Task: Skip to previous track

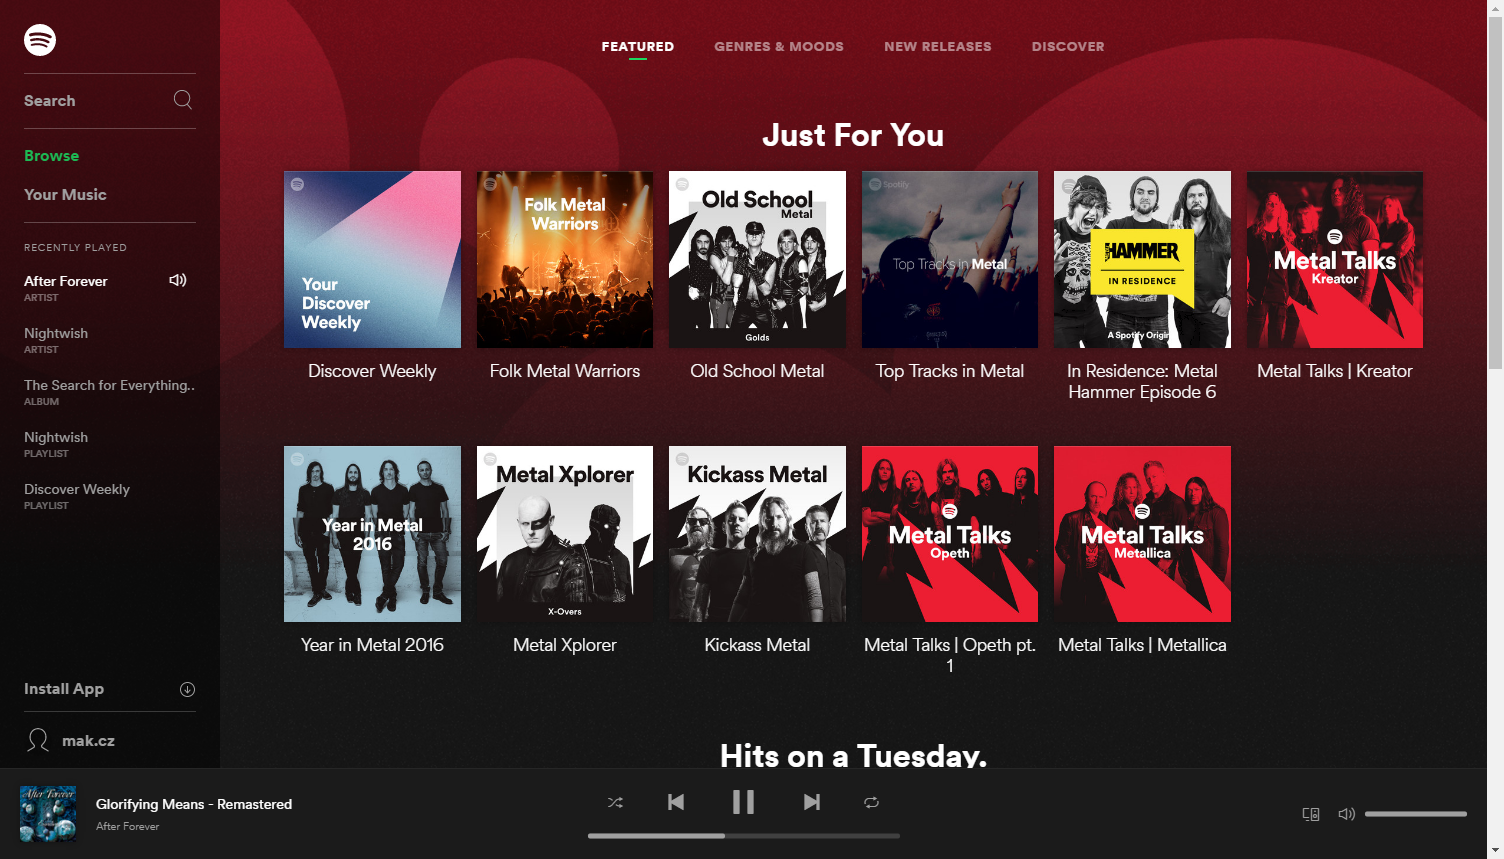Action: (676, 802)
